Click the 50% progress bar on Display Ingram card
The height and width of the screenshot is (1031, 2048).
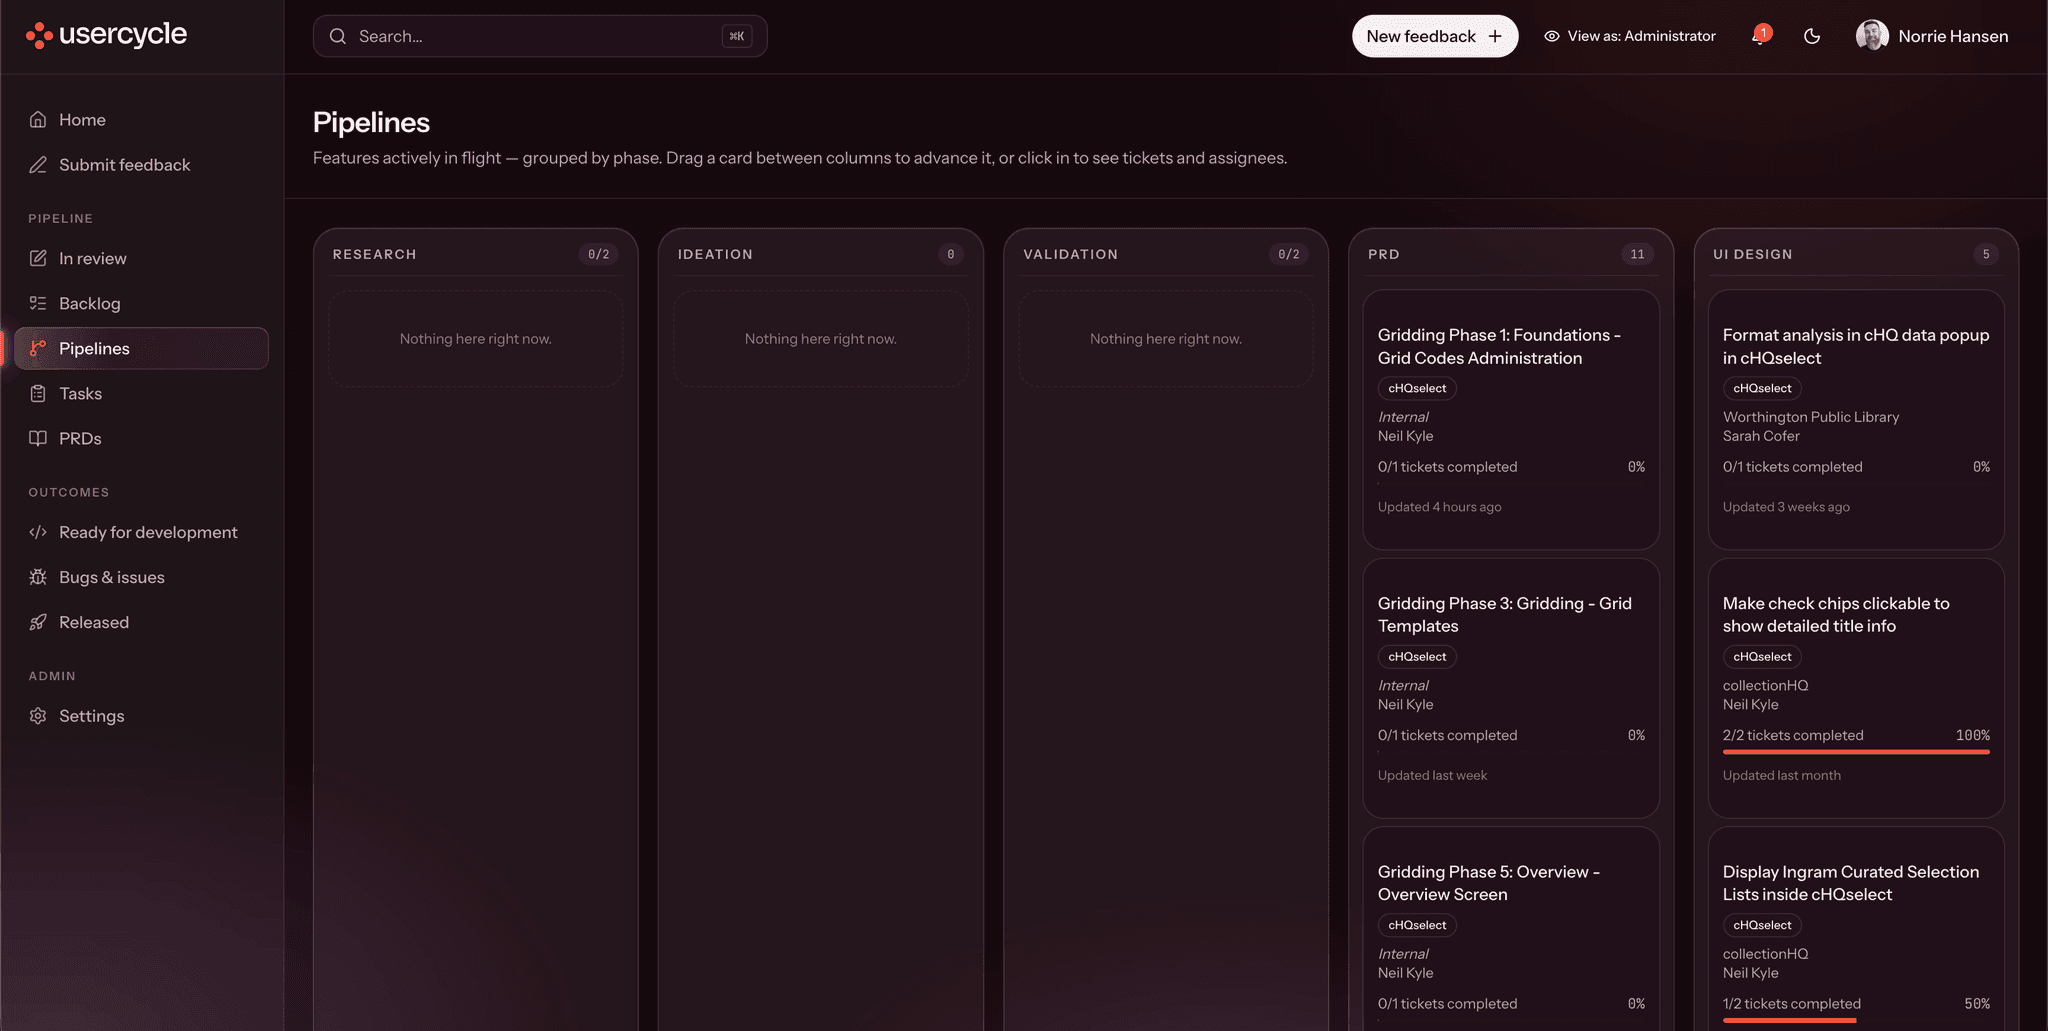[1856, 1020]
